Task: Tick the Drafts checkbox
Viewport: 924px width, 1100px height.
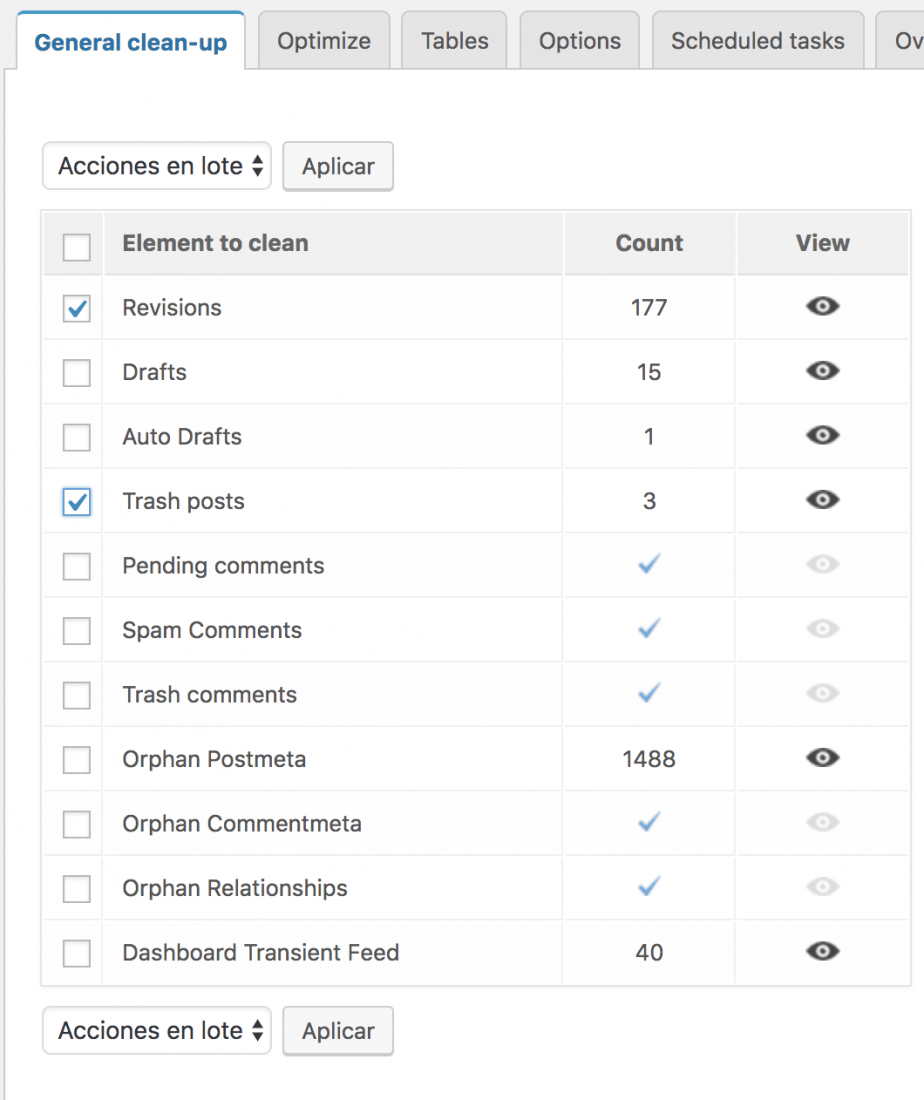Action: pos(76,373)
